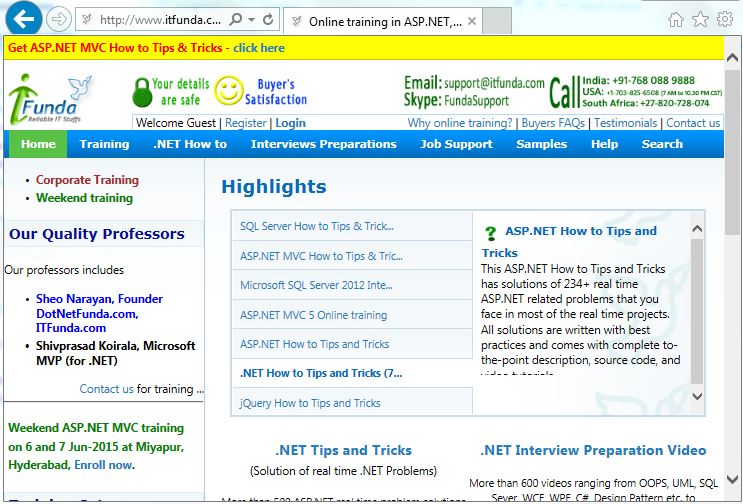This screenshot has width=743, height=504.
Task: Click the ASP.NET How to Tips and Tricks heading link
Action: (569, 242)
